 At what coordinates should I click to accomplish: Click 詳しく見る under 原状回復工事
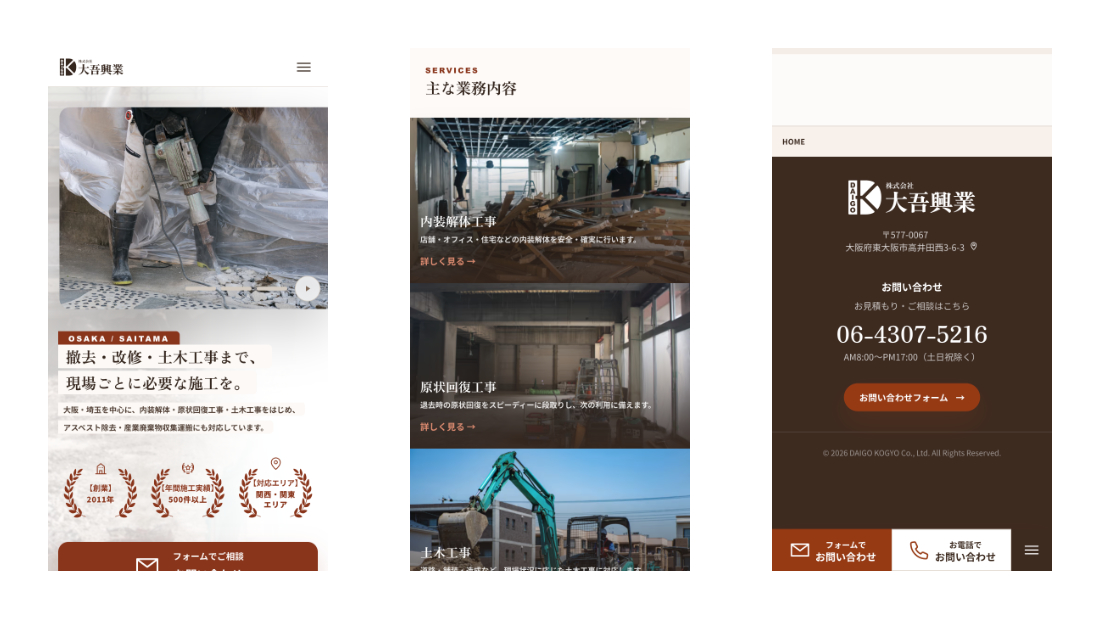click(x=448, y=427)
